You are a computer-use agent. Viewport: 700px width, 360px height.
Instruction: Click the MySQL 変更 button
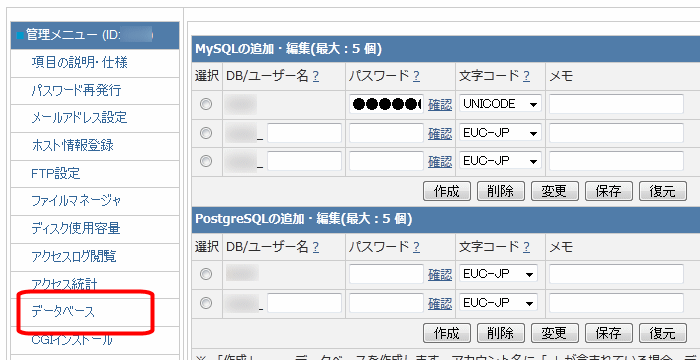pos(554,191)
